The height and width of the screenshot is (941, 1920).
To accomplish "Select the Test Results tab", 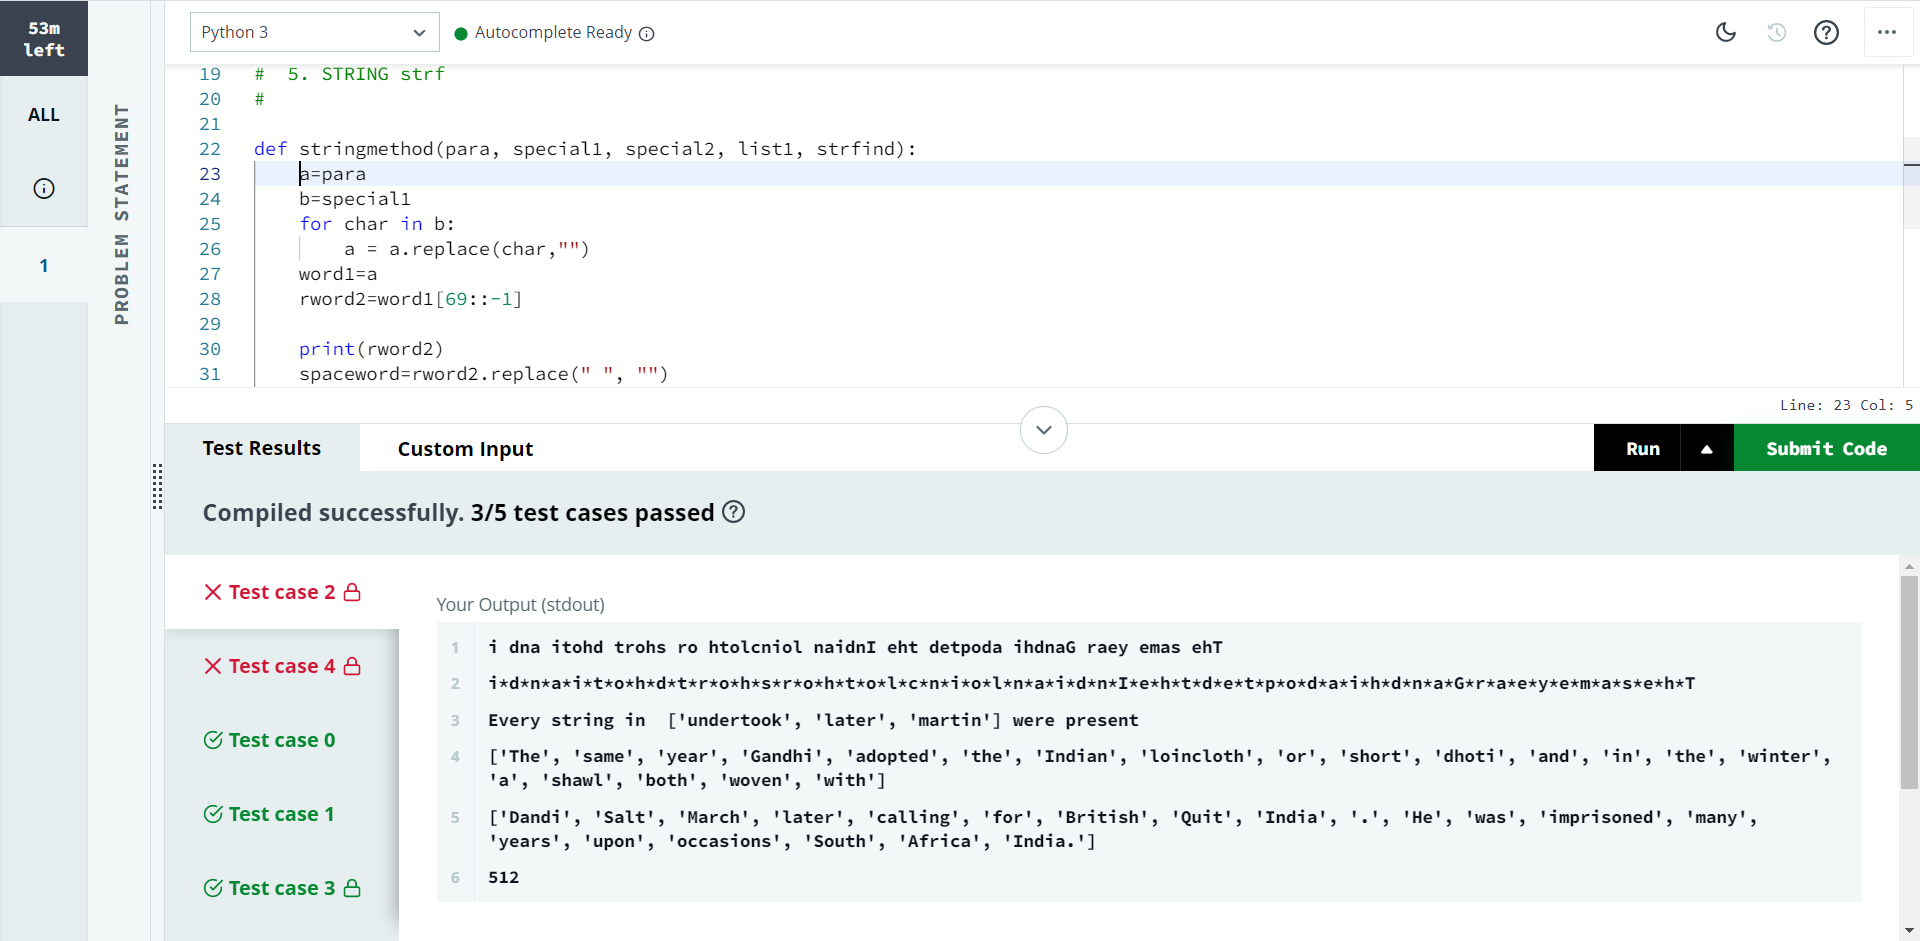I will [261, 448].
